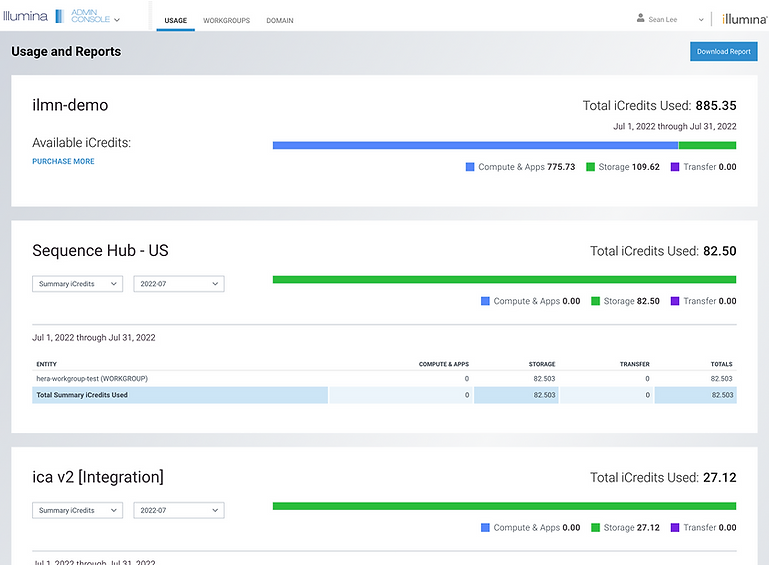This screenshot has height=565, width=769.
Task: Click the Sequence Hub green storage usage bar
Action: click(504, 280)
